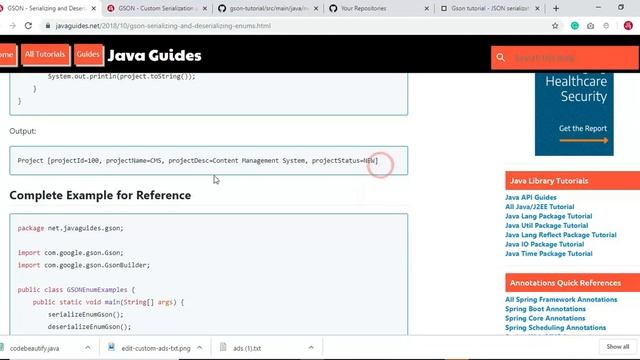Open Spring Core Annotations link
This screenshot has width=640, height=360.
point(545,318)
